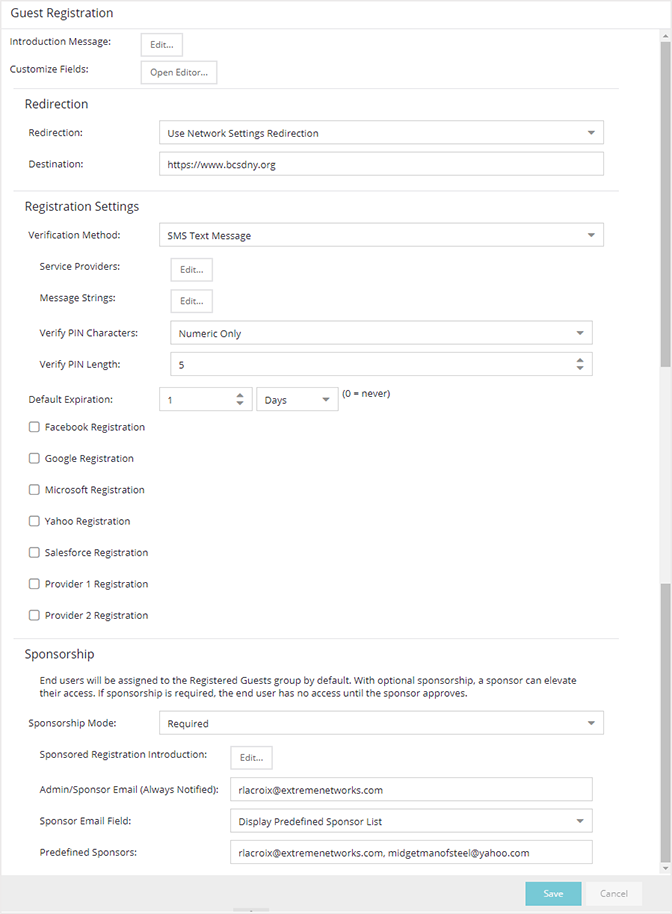Save the guest registration settings
This screenshot has height=914, width=672.
(x=553, y=893)
